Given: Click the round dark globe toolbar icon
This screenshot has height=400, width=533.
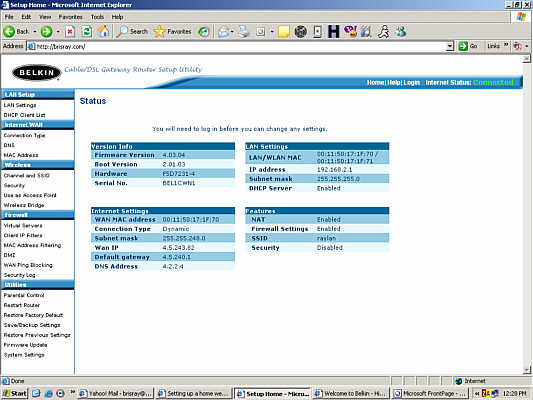Looking at the screenshot, I should (300, 32).
